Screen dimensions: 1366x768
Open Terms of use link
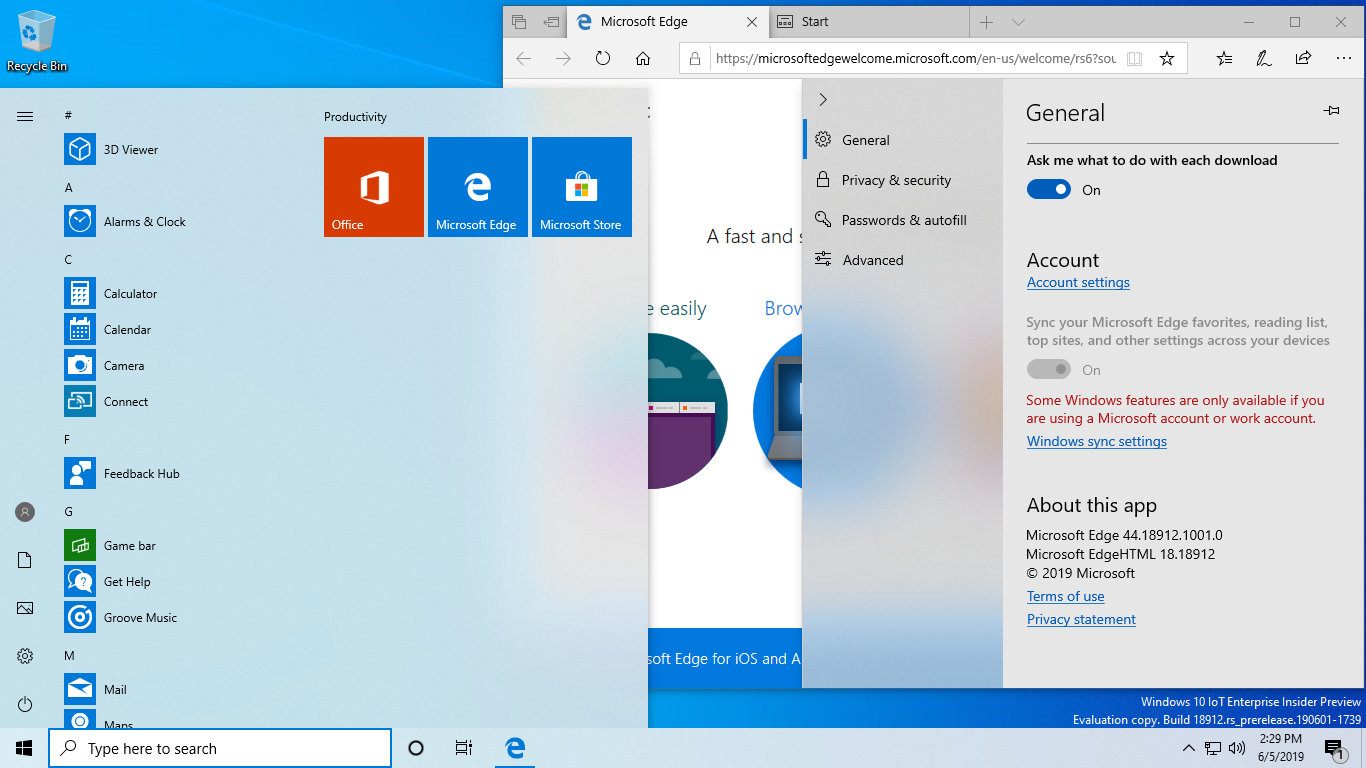click(x=1066, y=597)
